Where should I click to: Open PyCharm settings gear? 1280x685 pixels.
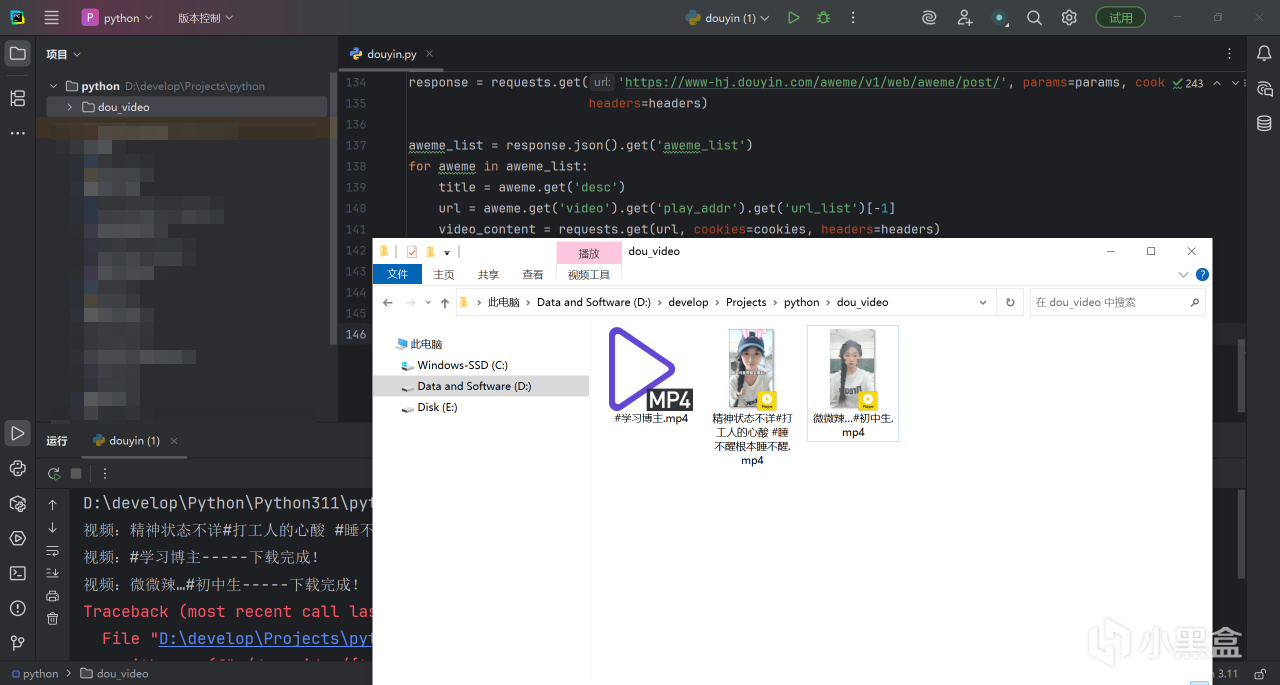tap(1069, 18)
